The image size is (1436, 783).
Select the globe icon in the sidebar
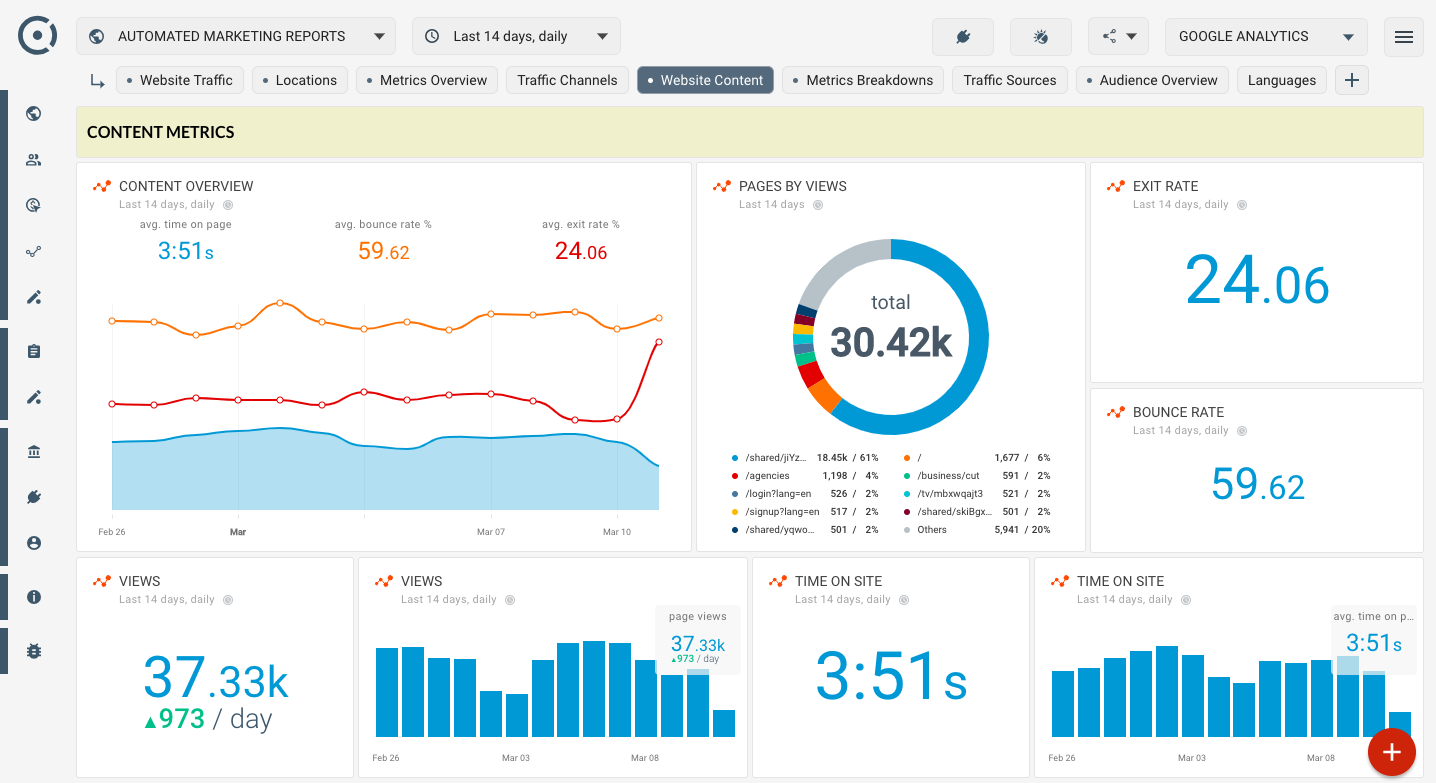[x=33, y=113]
